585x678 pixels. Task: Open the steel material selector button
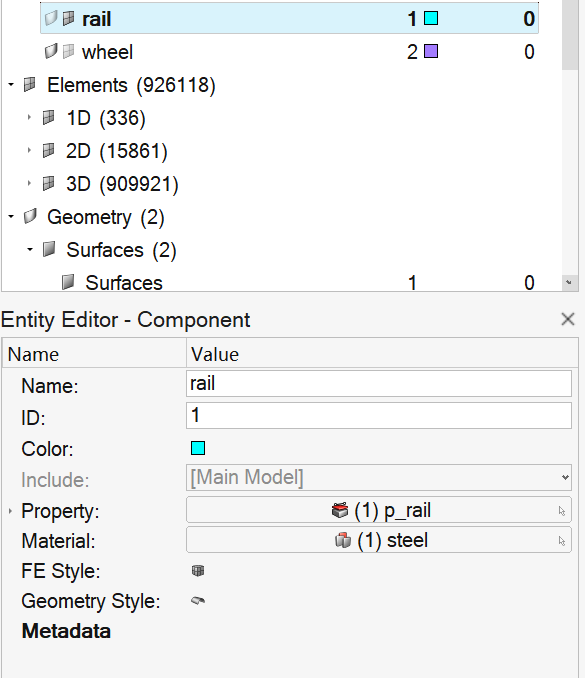click(379, 540)
